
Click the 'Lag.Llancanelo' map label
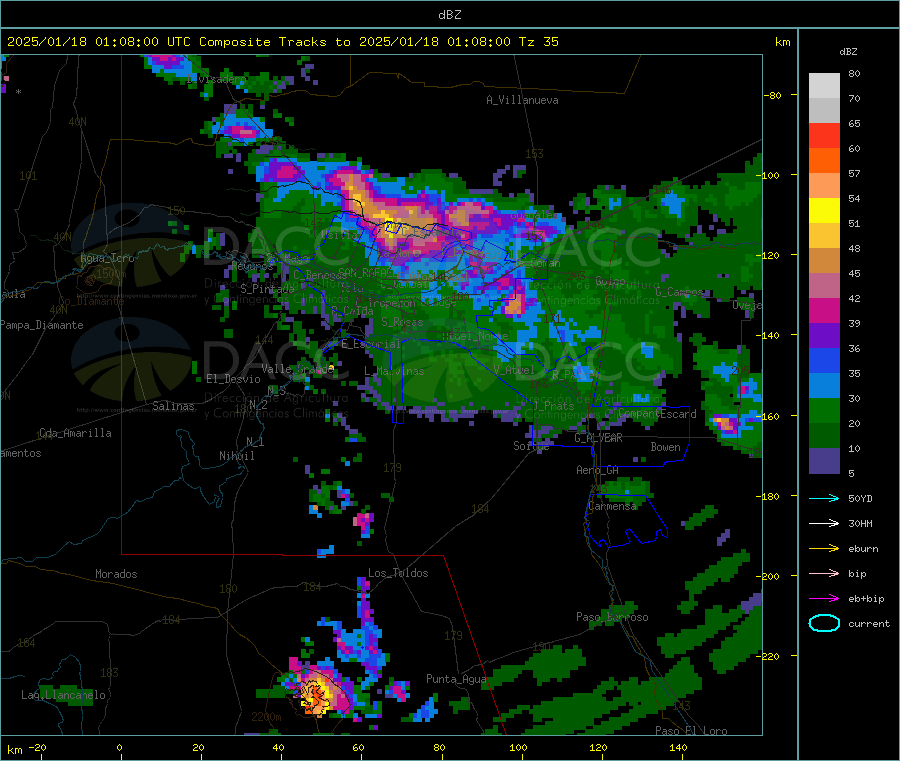[x=63, y=695]
